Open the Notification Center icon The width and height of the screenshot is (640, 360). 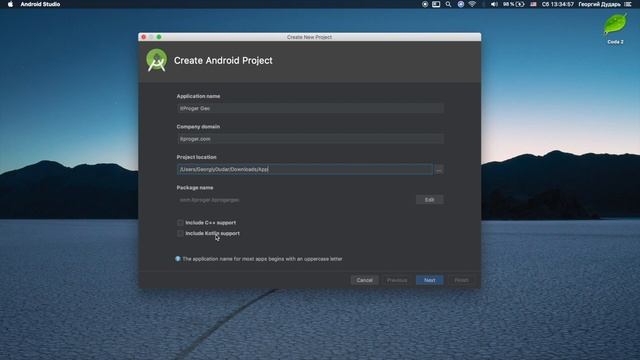coord(628,4)
